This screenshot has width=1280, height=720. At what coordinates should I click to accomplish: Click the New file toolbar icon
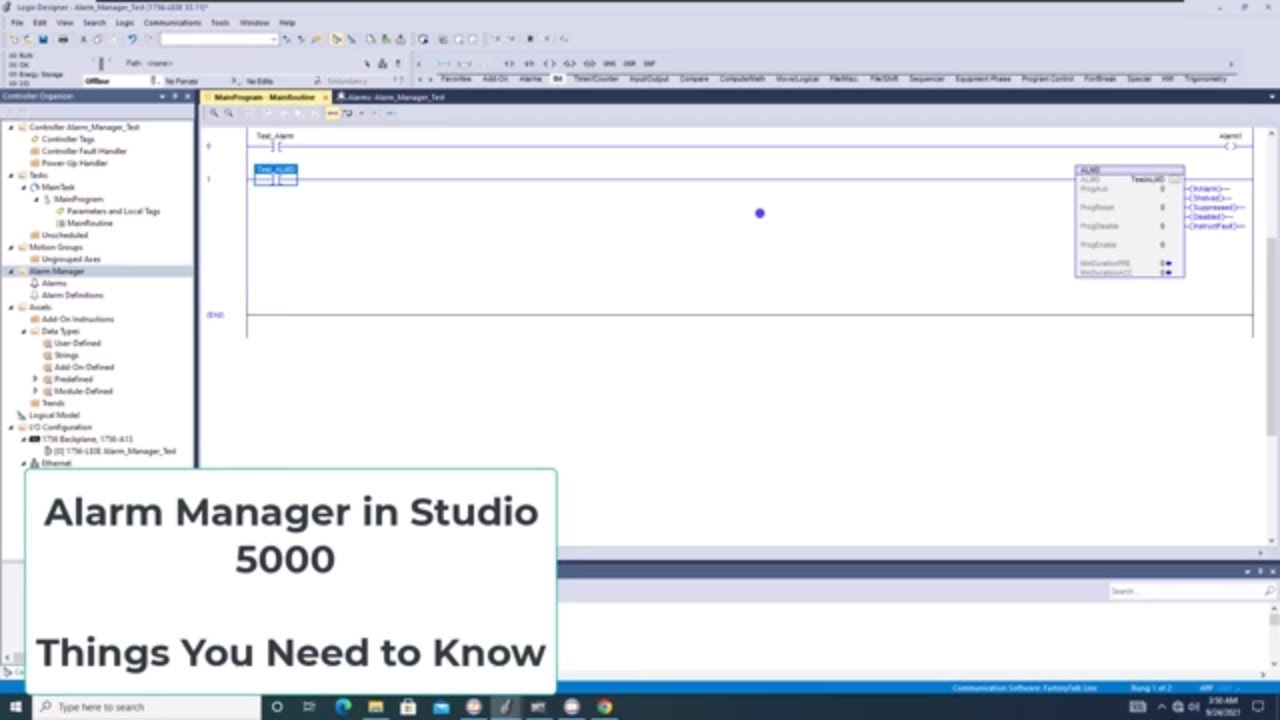(x=14, y=39)
